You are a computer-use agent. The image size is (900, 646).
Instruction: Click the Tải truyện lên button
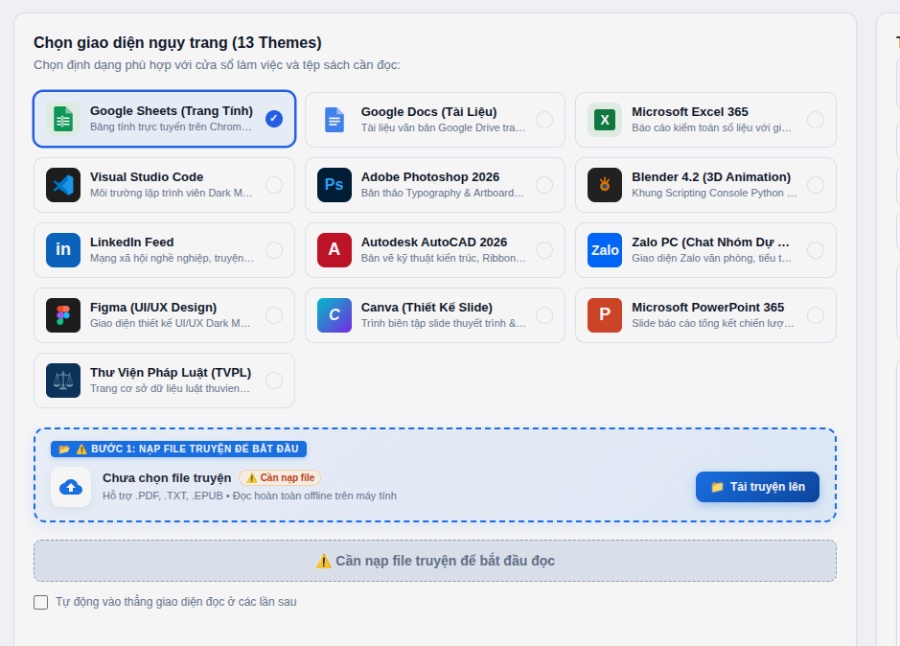(757, 487)
